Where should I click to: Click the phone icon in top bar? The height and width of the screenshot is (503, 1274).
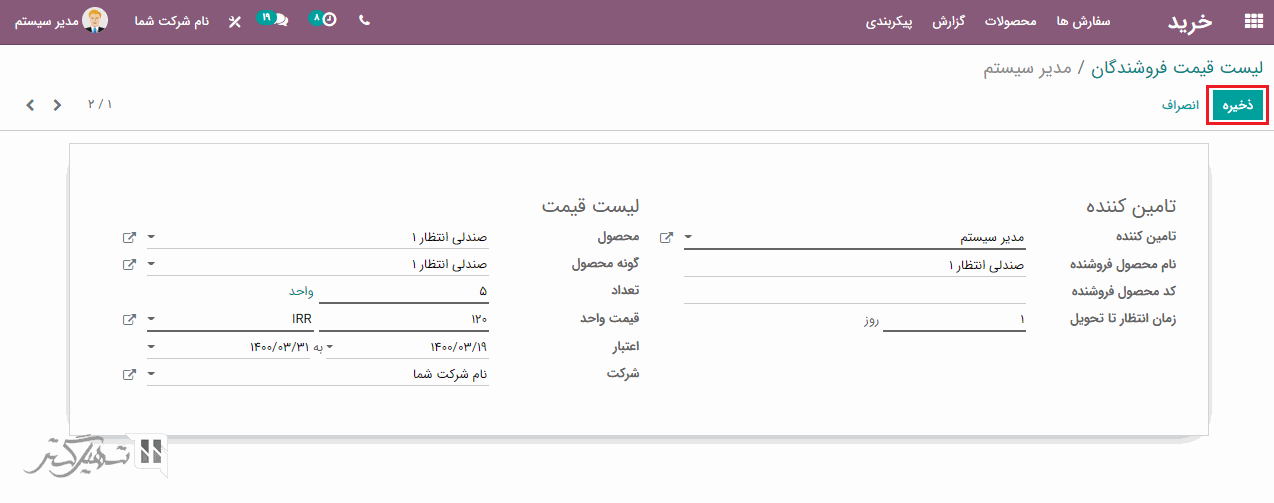[364, 21]
